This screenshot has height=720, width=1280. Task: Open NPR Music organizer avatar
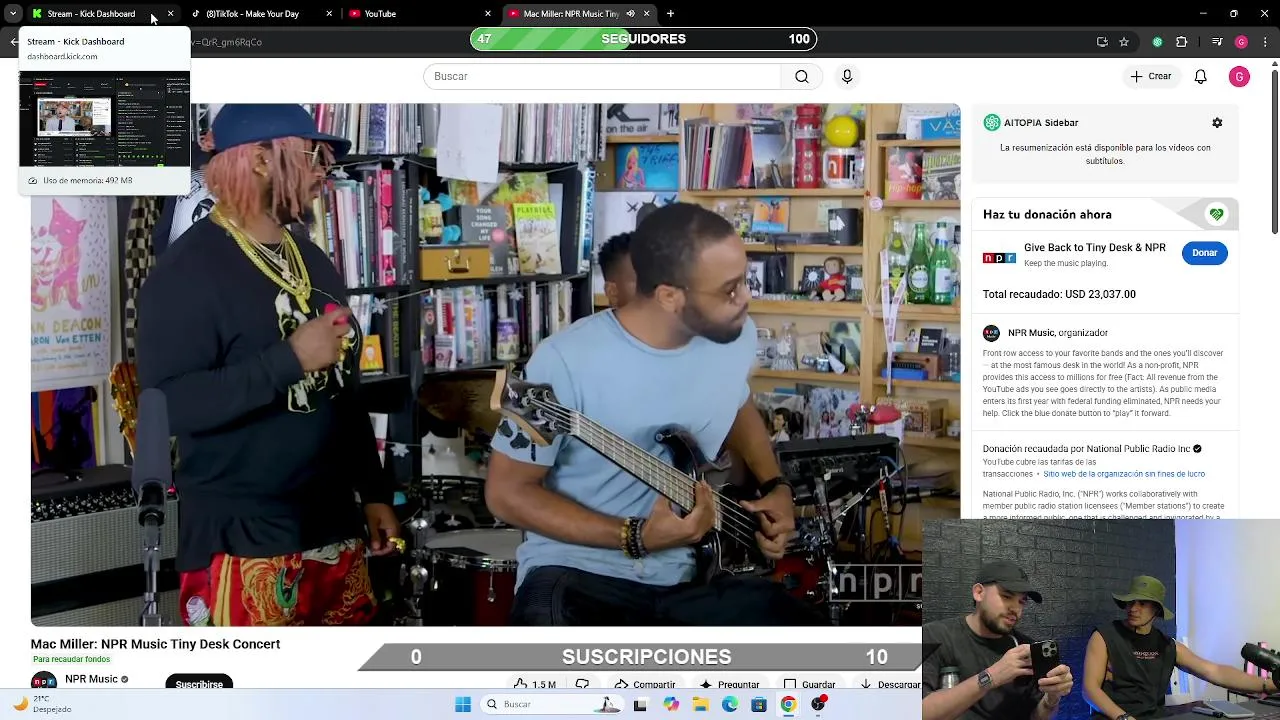991,333
